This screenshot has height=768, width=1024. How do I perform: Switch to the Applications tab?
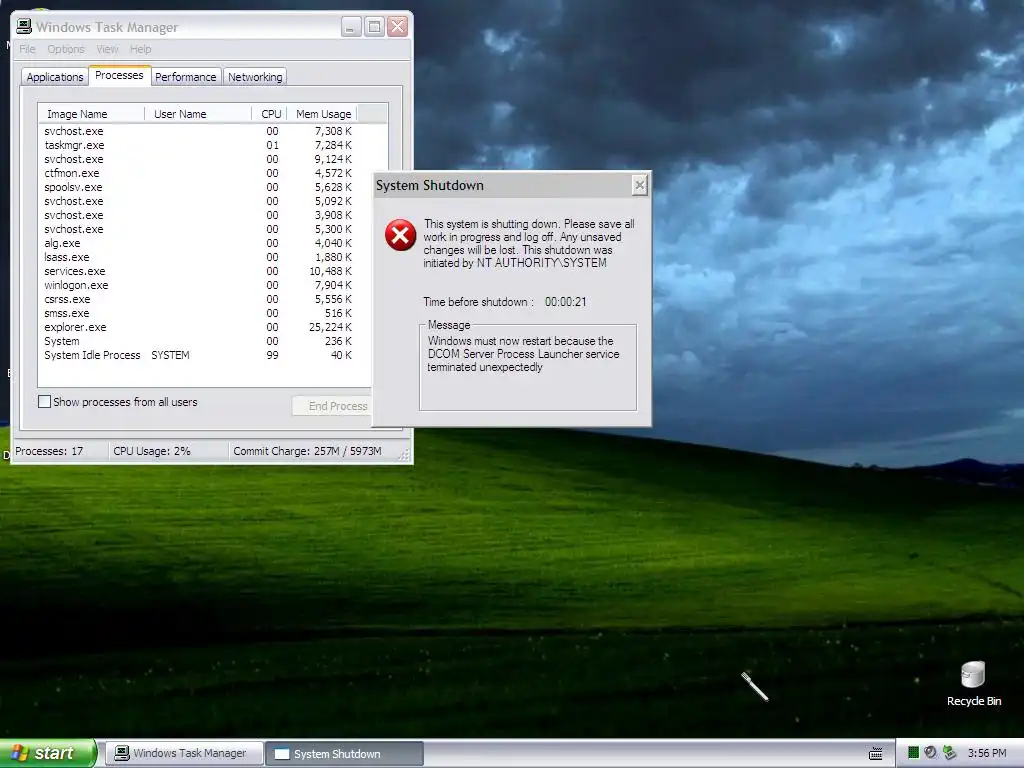pos(55,77)
